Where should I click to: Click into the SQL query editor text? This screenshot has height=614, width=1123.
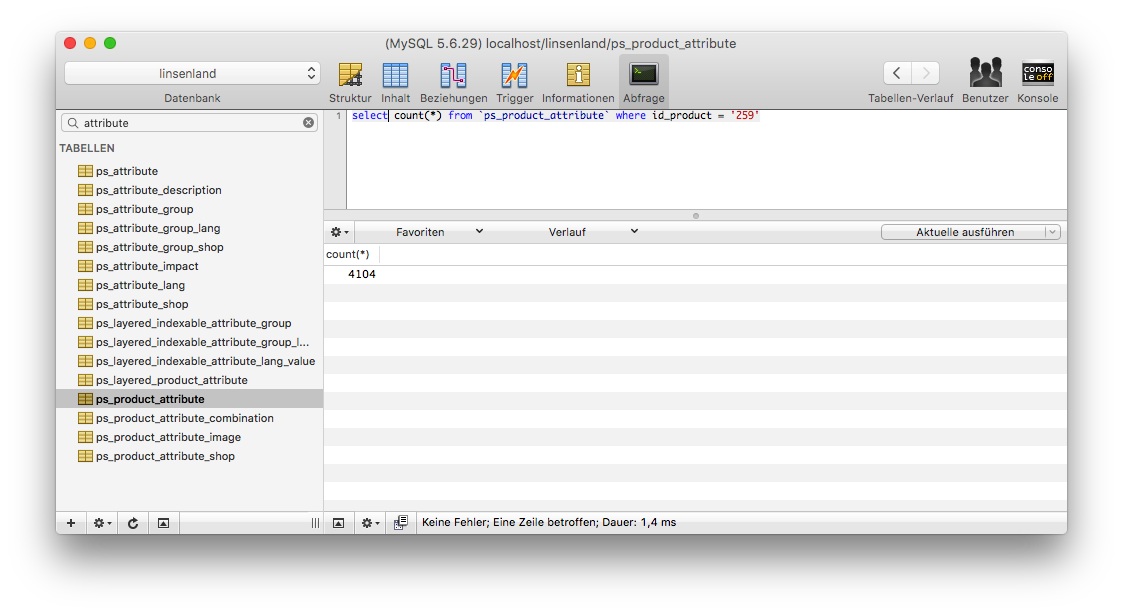coord(555,115)
